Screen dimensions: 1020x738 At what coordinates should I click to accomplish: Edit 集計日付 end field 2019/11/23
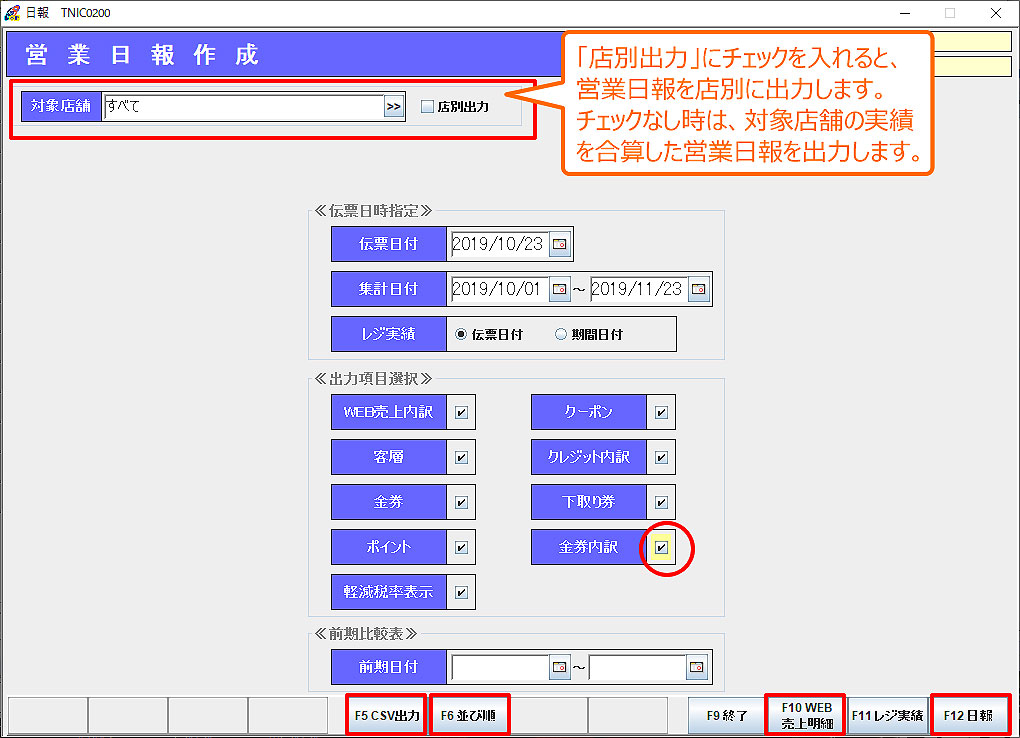(639, 289)
